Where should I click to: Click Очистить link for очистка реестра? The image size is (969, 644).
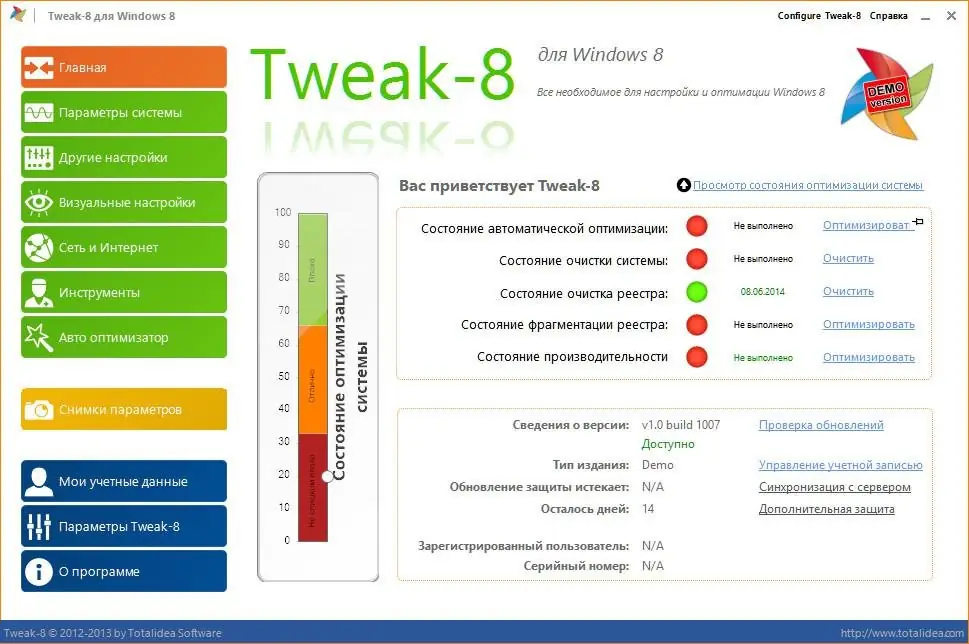click(x=848, y=291)
